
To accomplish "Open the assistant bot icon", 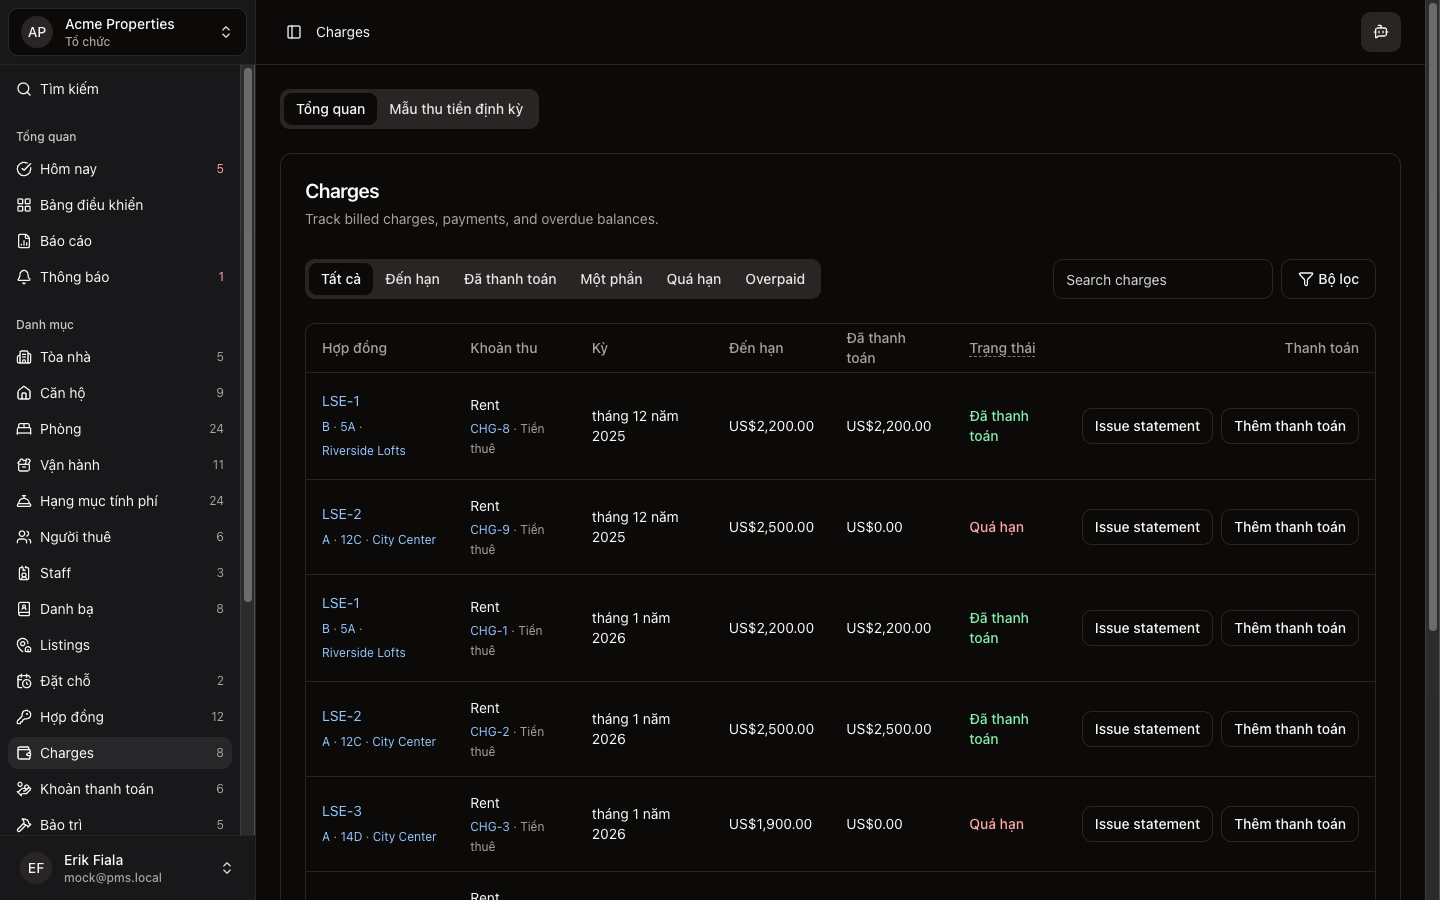I will (x=1380, y=32).
